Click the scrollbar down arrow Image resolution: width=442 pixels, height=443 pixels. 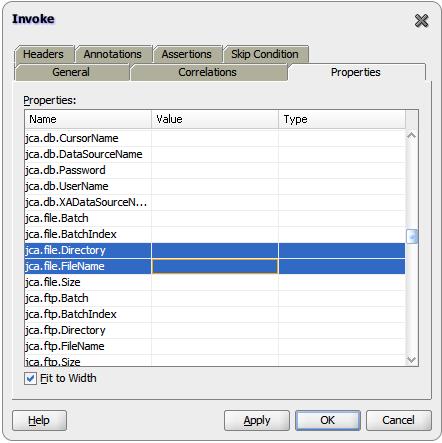click(x=412, y=360)
